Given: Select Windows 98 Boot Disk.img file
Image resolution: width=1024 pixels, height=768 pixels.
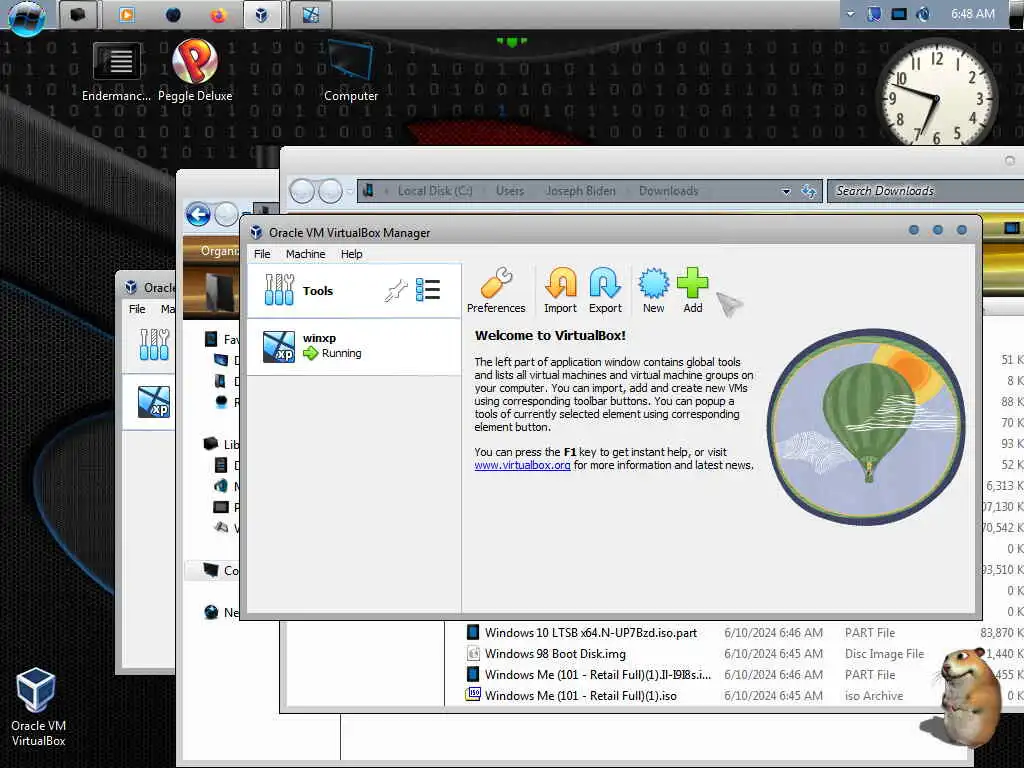Looking at the screenshot, I should point(555,654).
